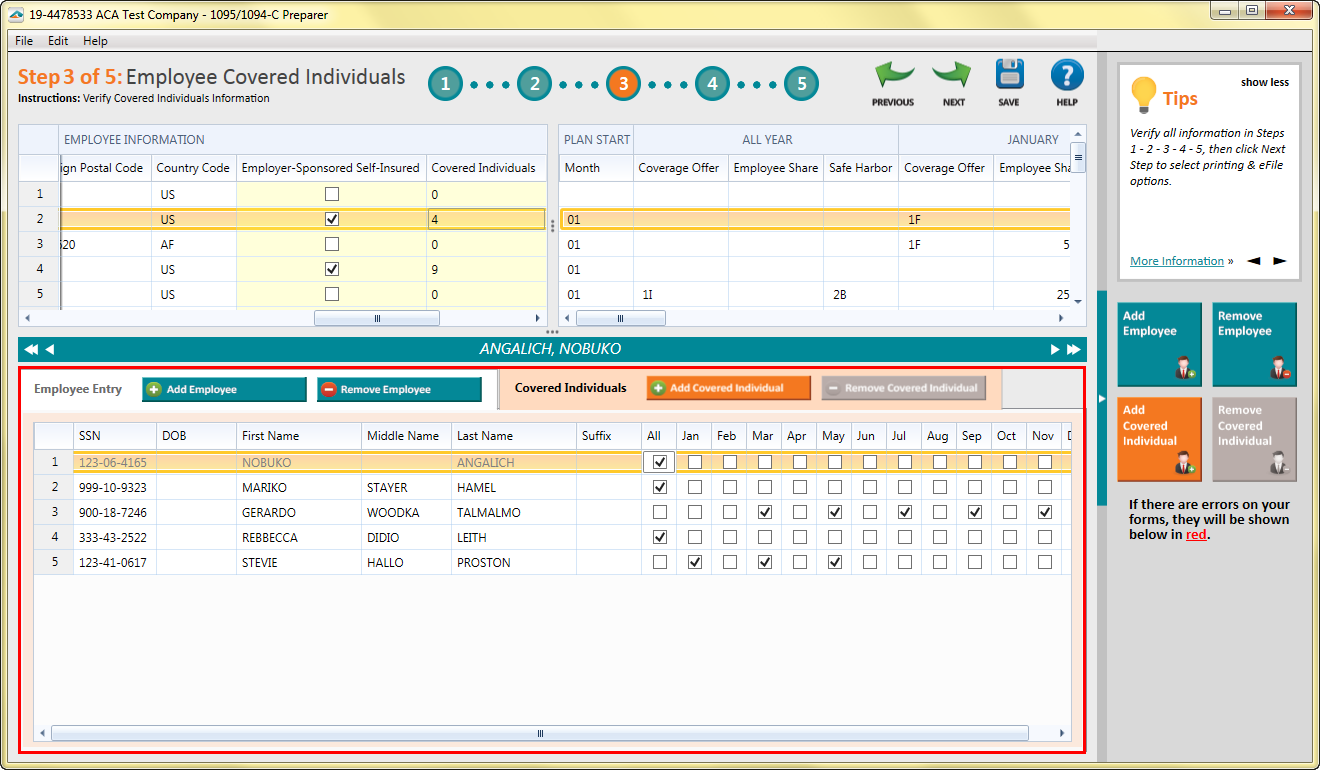Click the red Remove Employee button
The image size is (1320, 770).
pos(399,389)
